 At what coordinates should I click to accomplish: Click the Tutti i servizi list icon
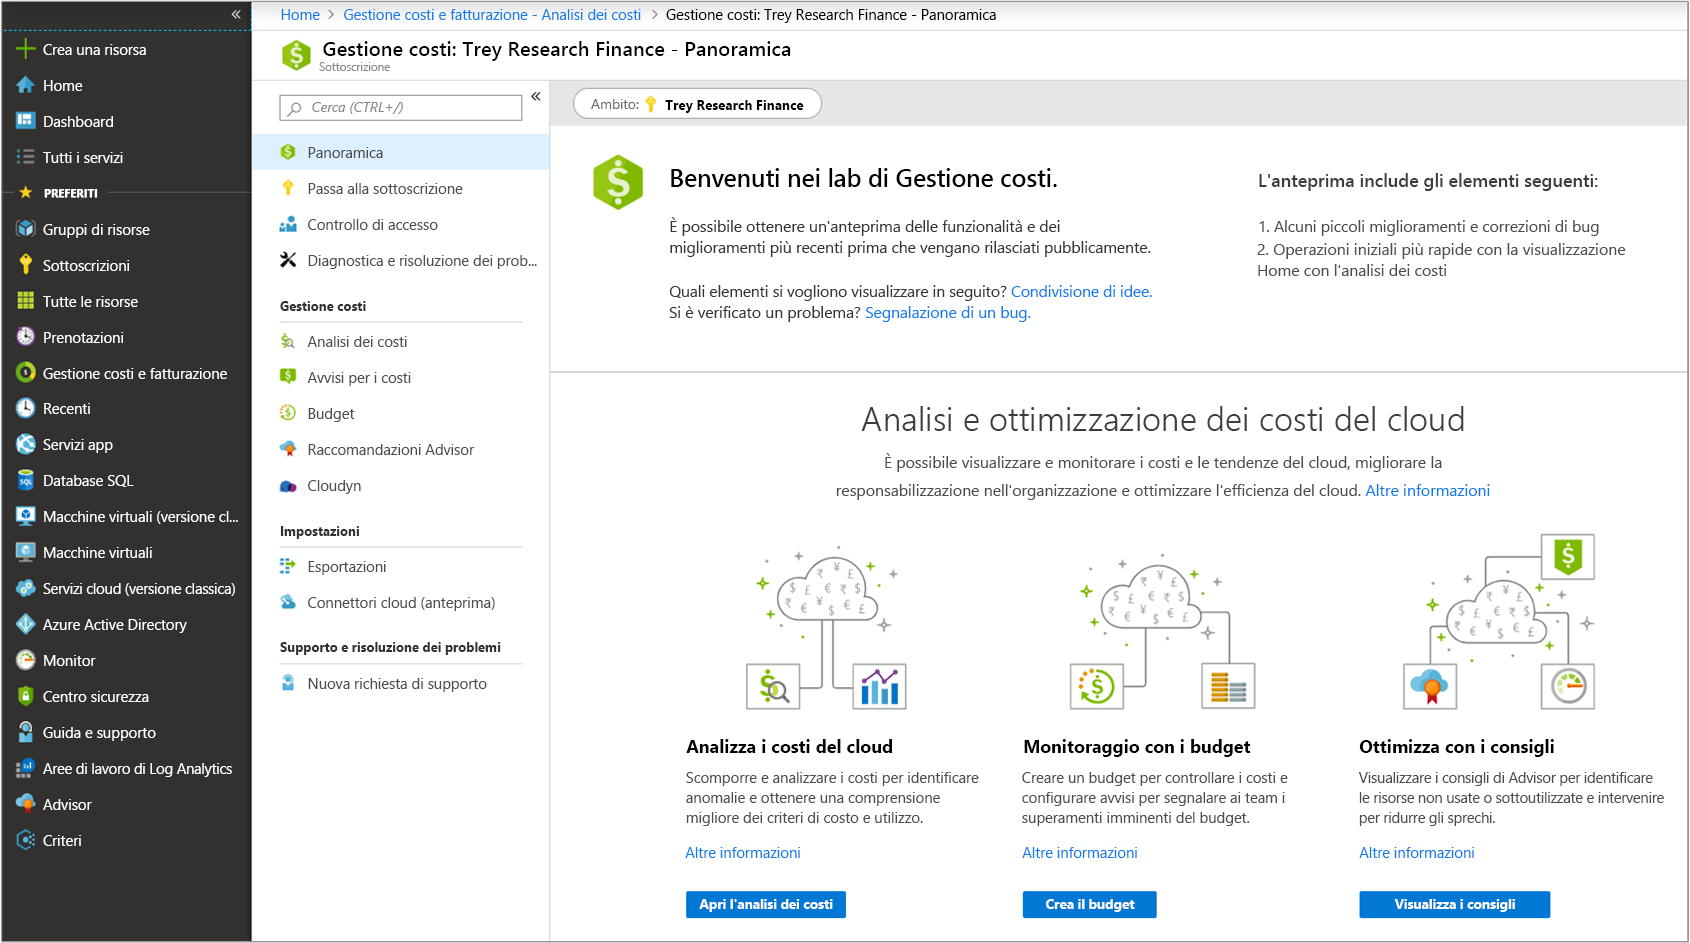[x=25, y=157]
